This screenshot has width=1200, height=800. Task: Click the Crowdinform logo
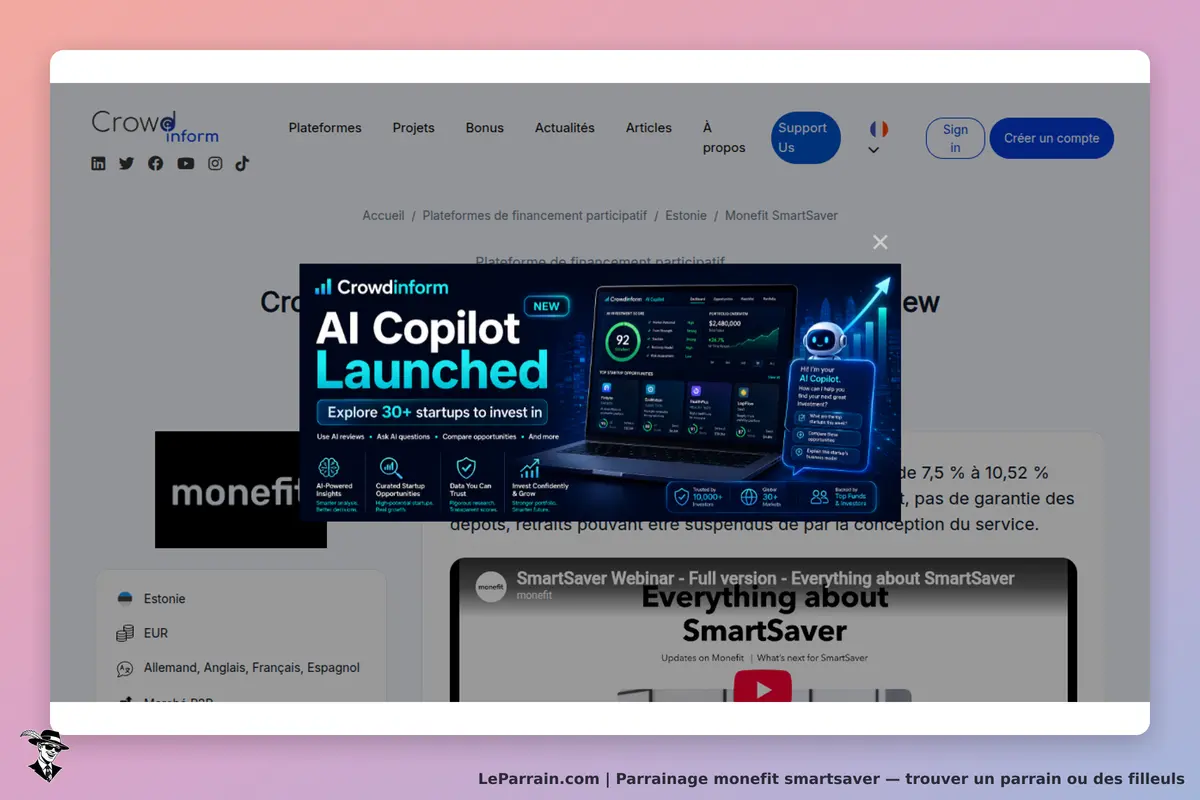coord(155,126)
